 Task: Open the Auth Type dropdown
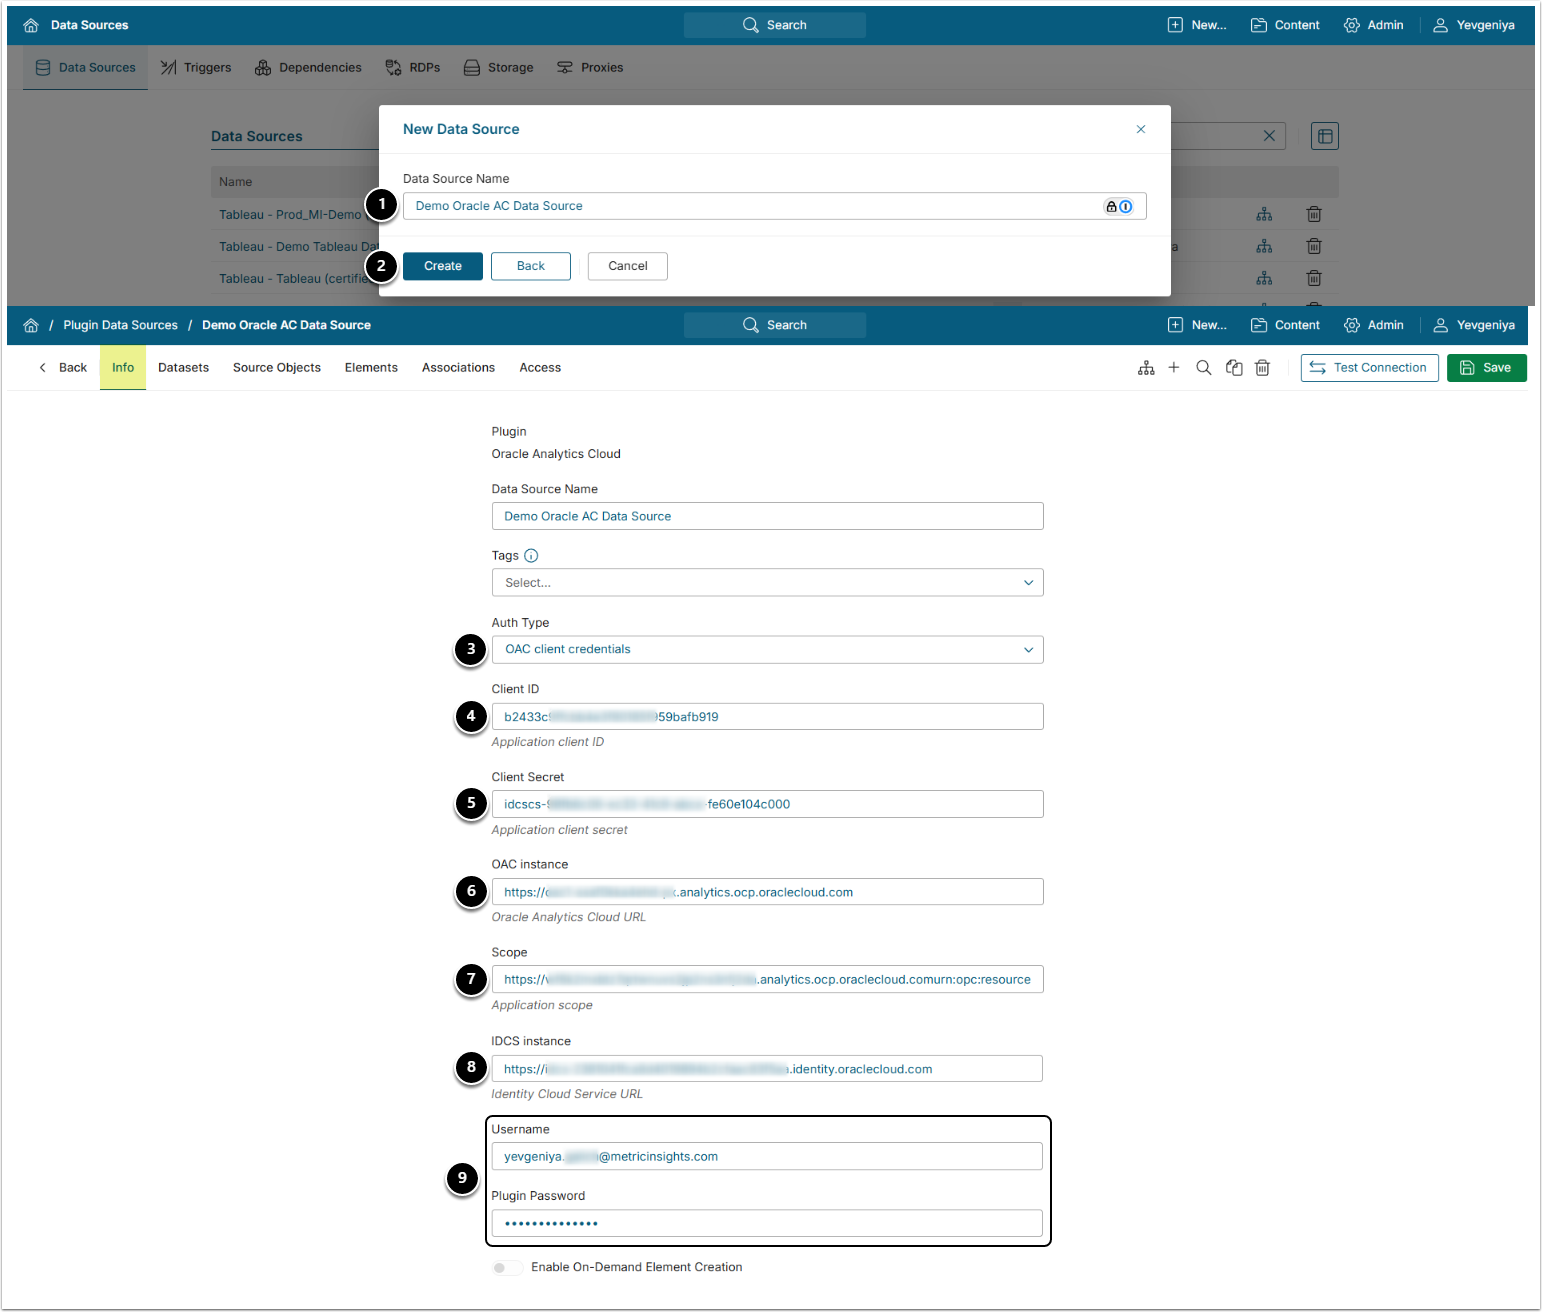(x=767, y=650)
